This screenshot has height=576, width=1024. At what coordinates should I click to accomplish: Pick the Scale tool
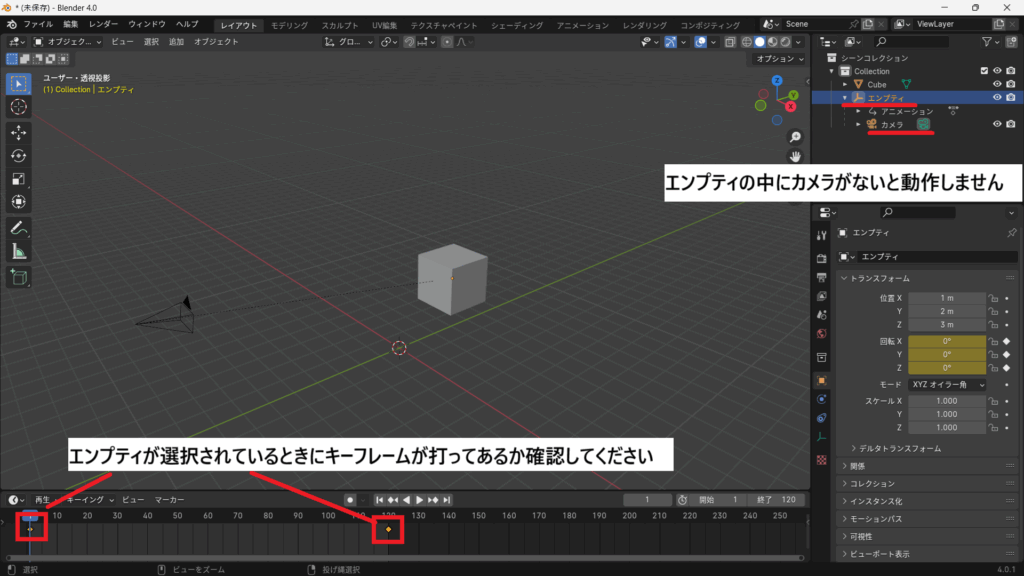19,179
